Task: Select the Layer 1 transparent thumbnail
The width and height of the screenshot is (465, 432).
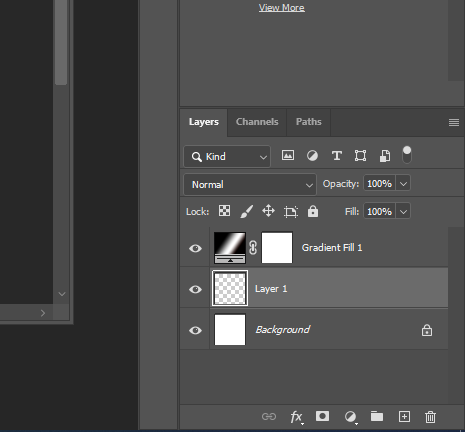Action: [230, 288]
